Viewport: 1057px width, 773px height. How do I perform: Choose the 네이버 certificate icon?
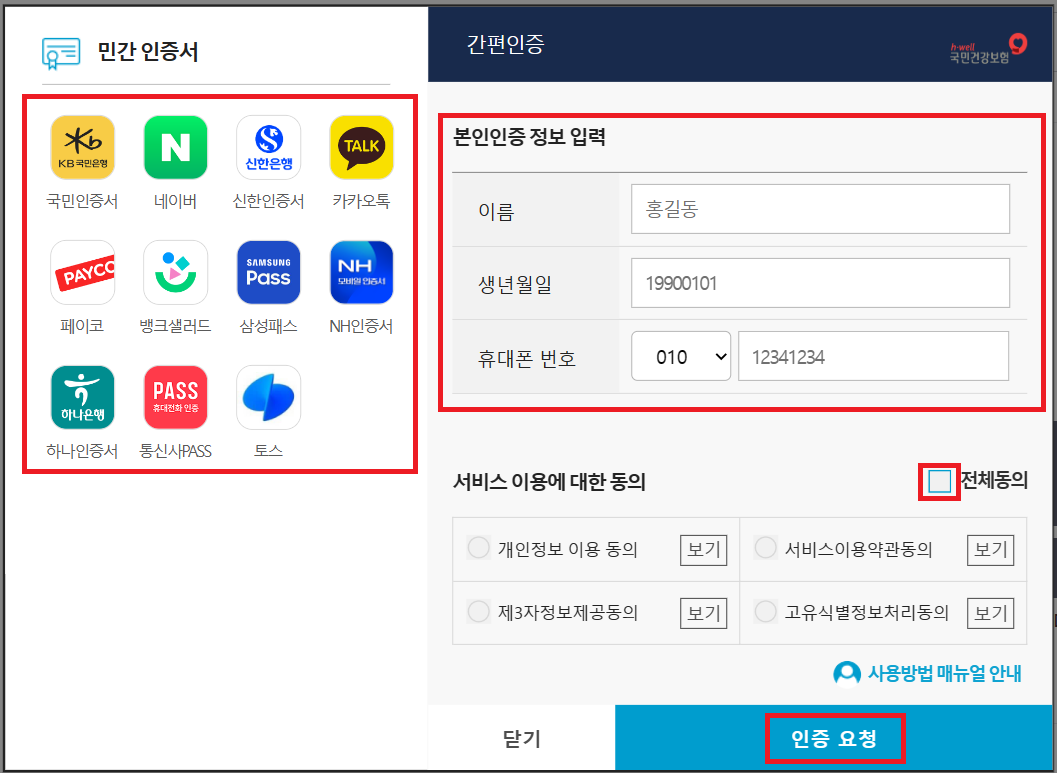tap(175, 147)
